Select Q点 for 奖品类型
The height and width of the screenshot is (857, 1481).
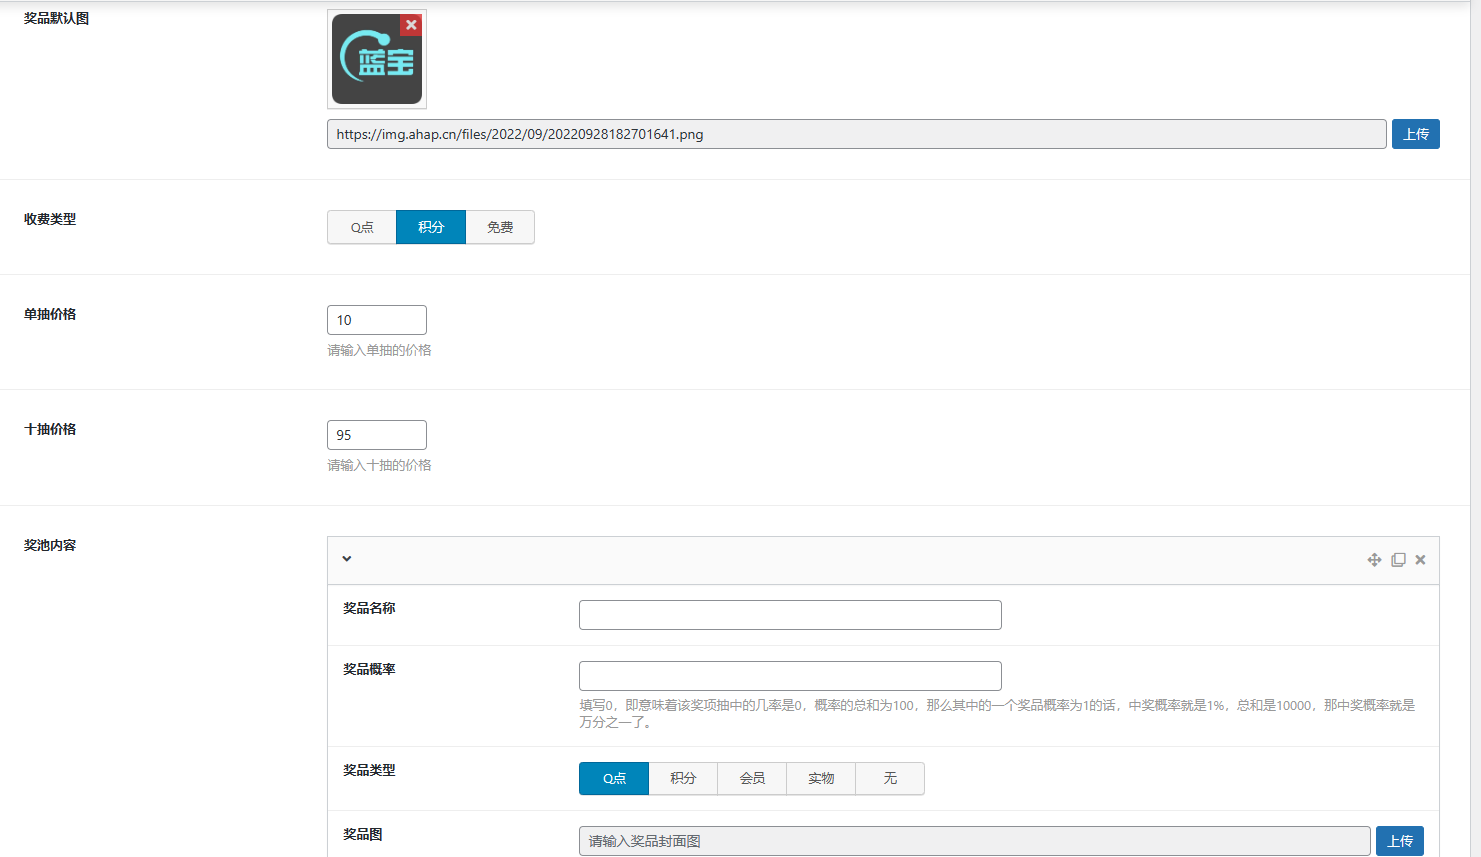click(614, 778)
